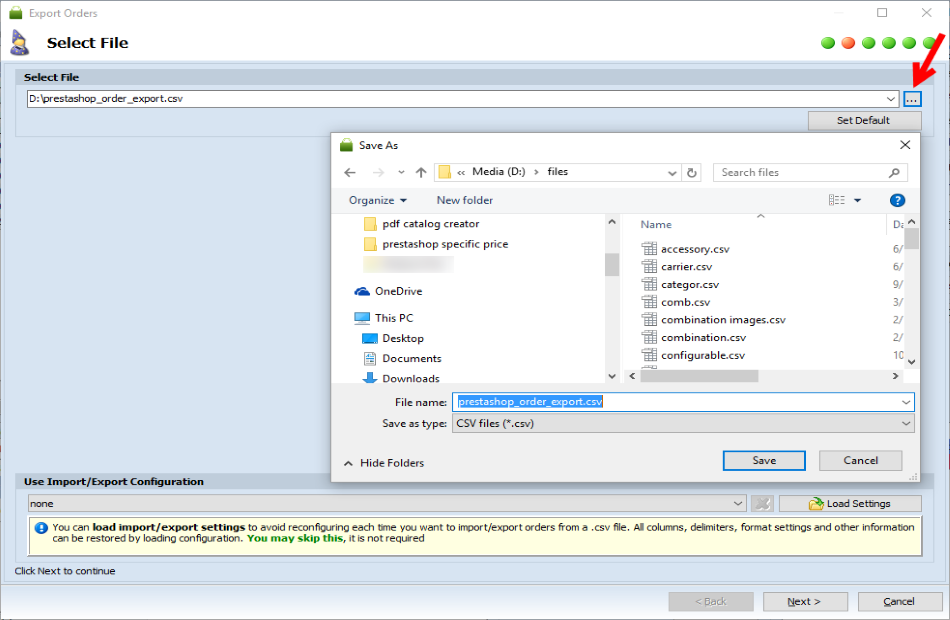
Task: Collapse folders with Hide Folders
Action: pos(384,463)
